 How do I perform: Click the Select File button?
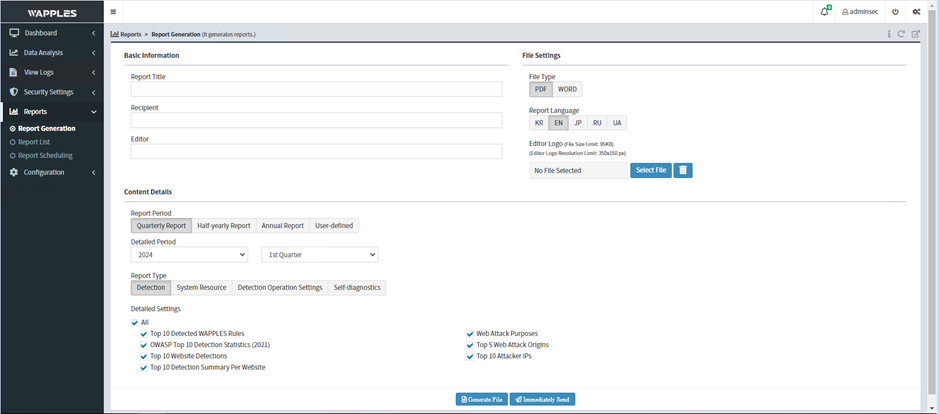650,171
